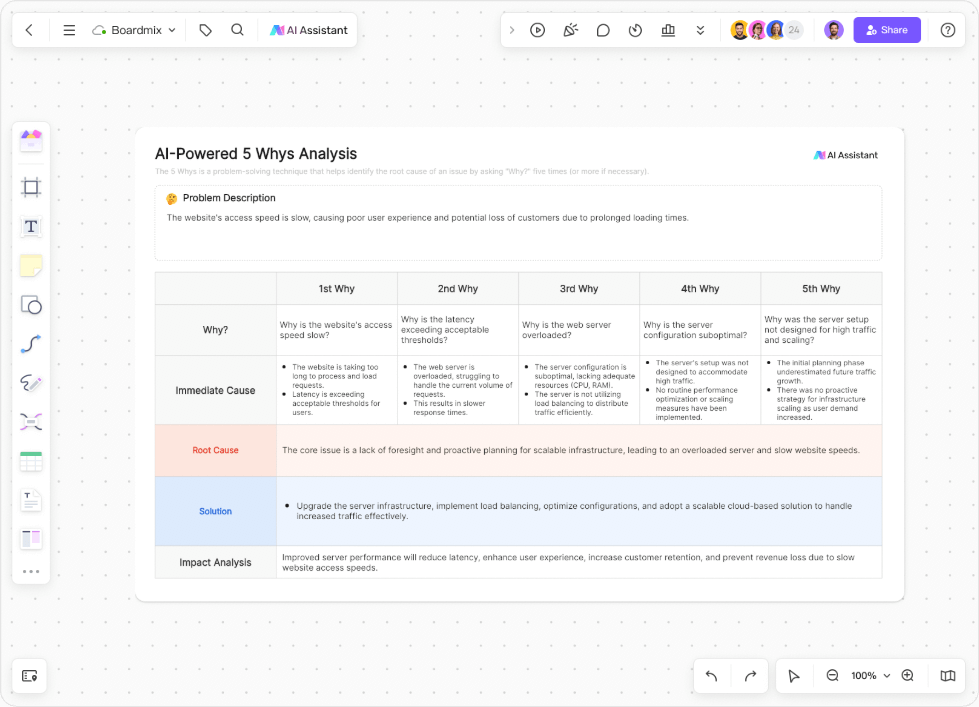Select the yellow Sticky Note tool
The width and height of the screenshot is (979, 707).
[31, 266]
